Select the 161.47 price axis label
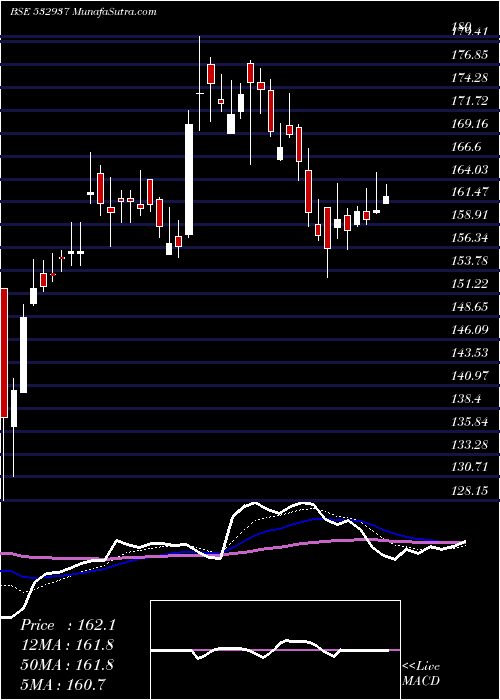500x700 pixels. (x=469, y=192)
